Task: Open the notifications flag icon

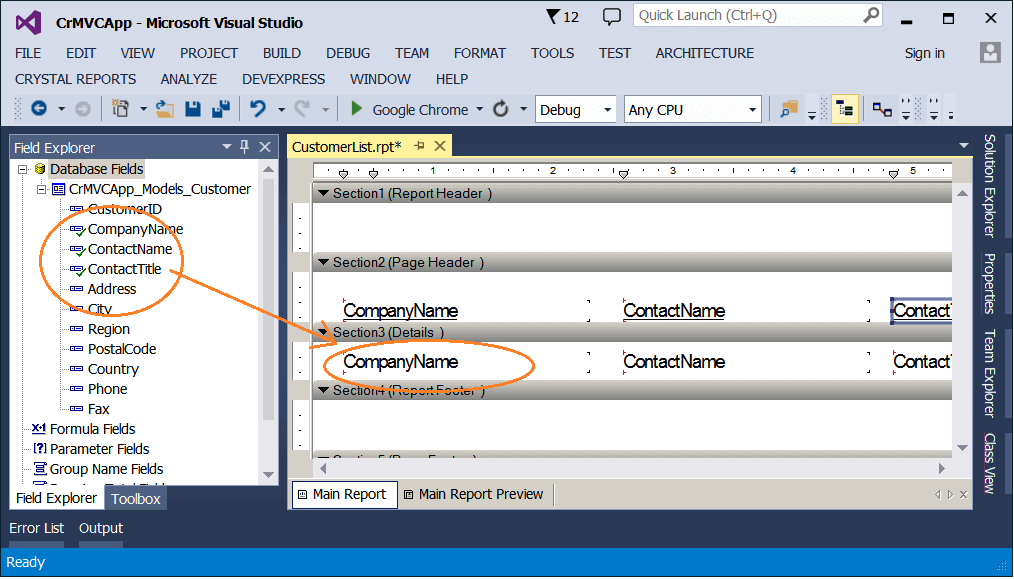Action: click(x=553, y=16)
